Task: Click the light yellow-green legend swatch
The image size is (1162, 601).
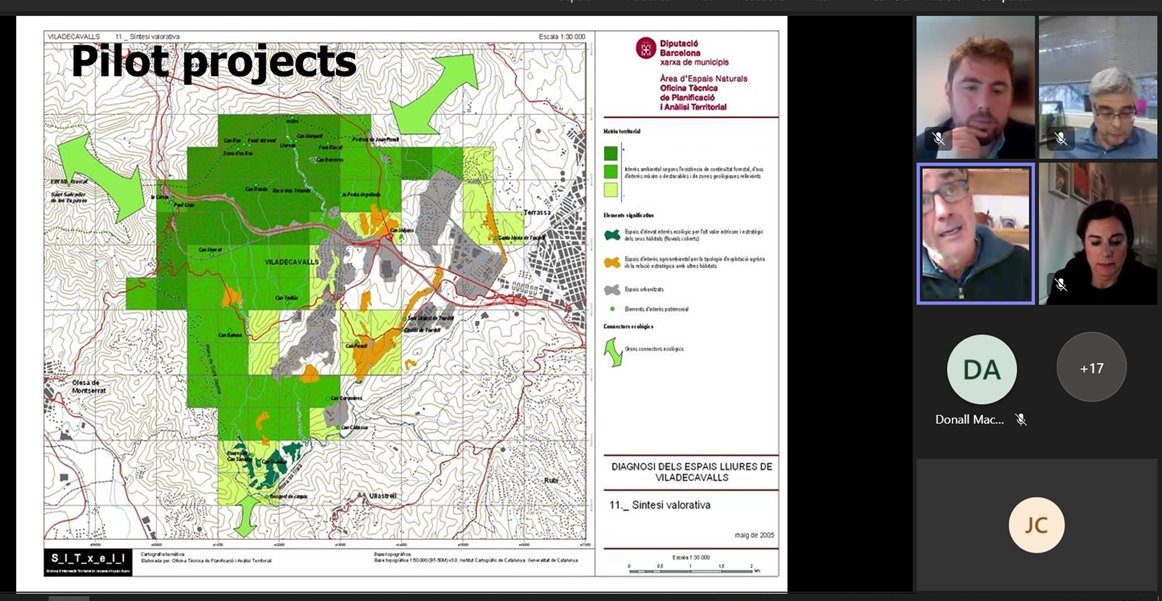Action: (611, 189)
